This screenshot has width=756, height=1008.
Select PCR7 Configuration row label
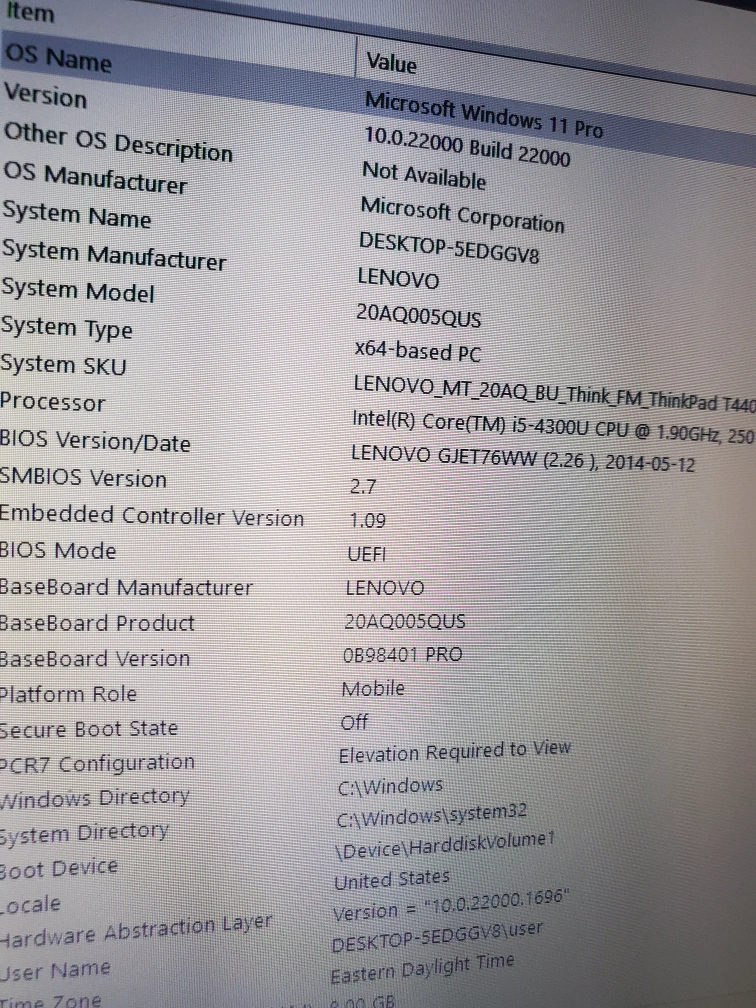(x=97, y=764)
